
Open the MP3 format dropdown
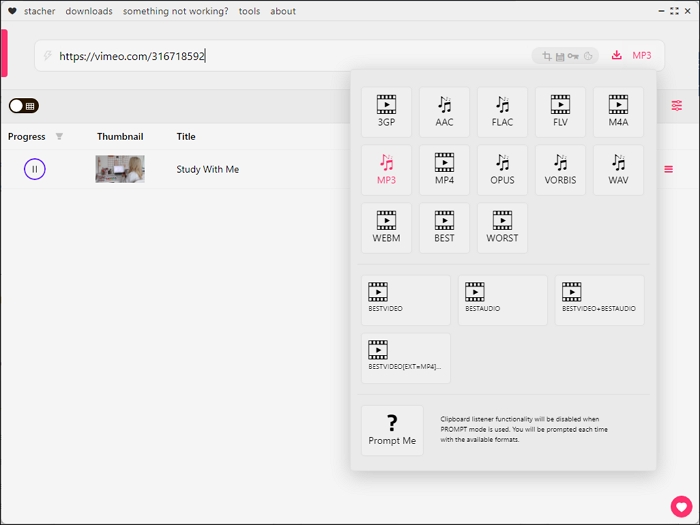pyautogui.click(x=641, y=56)
